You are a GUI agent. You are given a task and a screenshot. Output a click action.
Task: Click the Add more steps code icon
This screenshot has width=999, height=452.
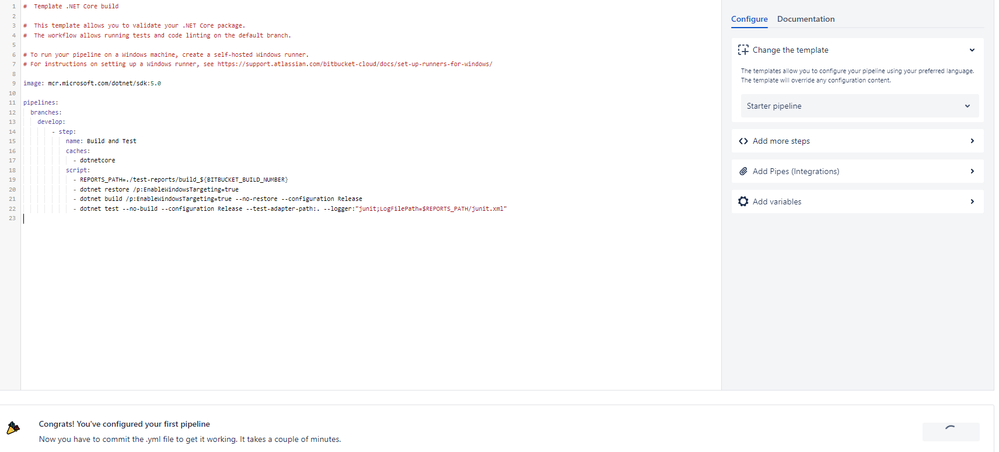pyautogui.click(x=743, y=141)
